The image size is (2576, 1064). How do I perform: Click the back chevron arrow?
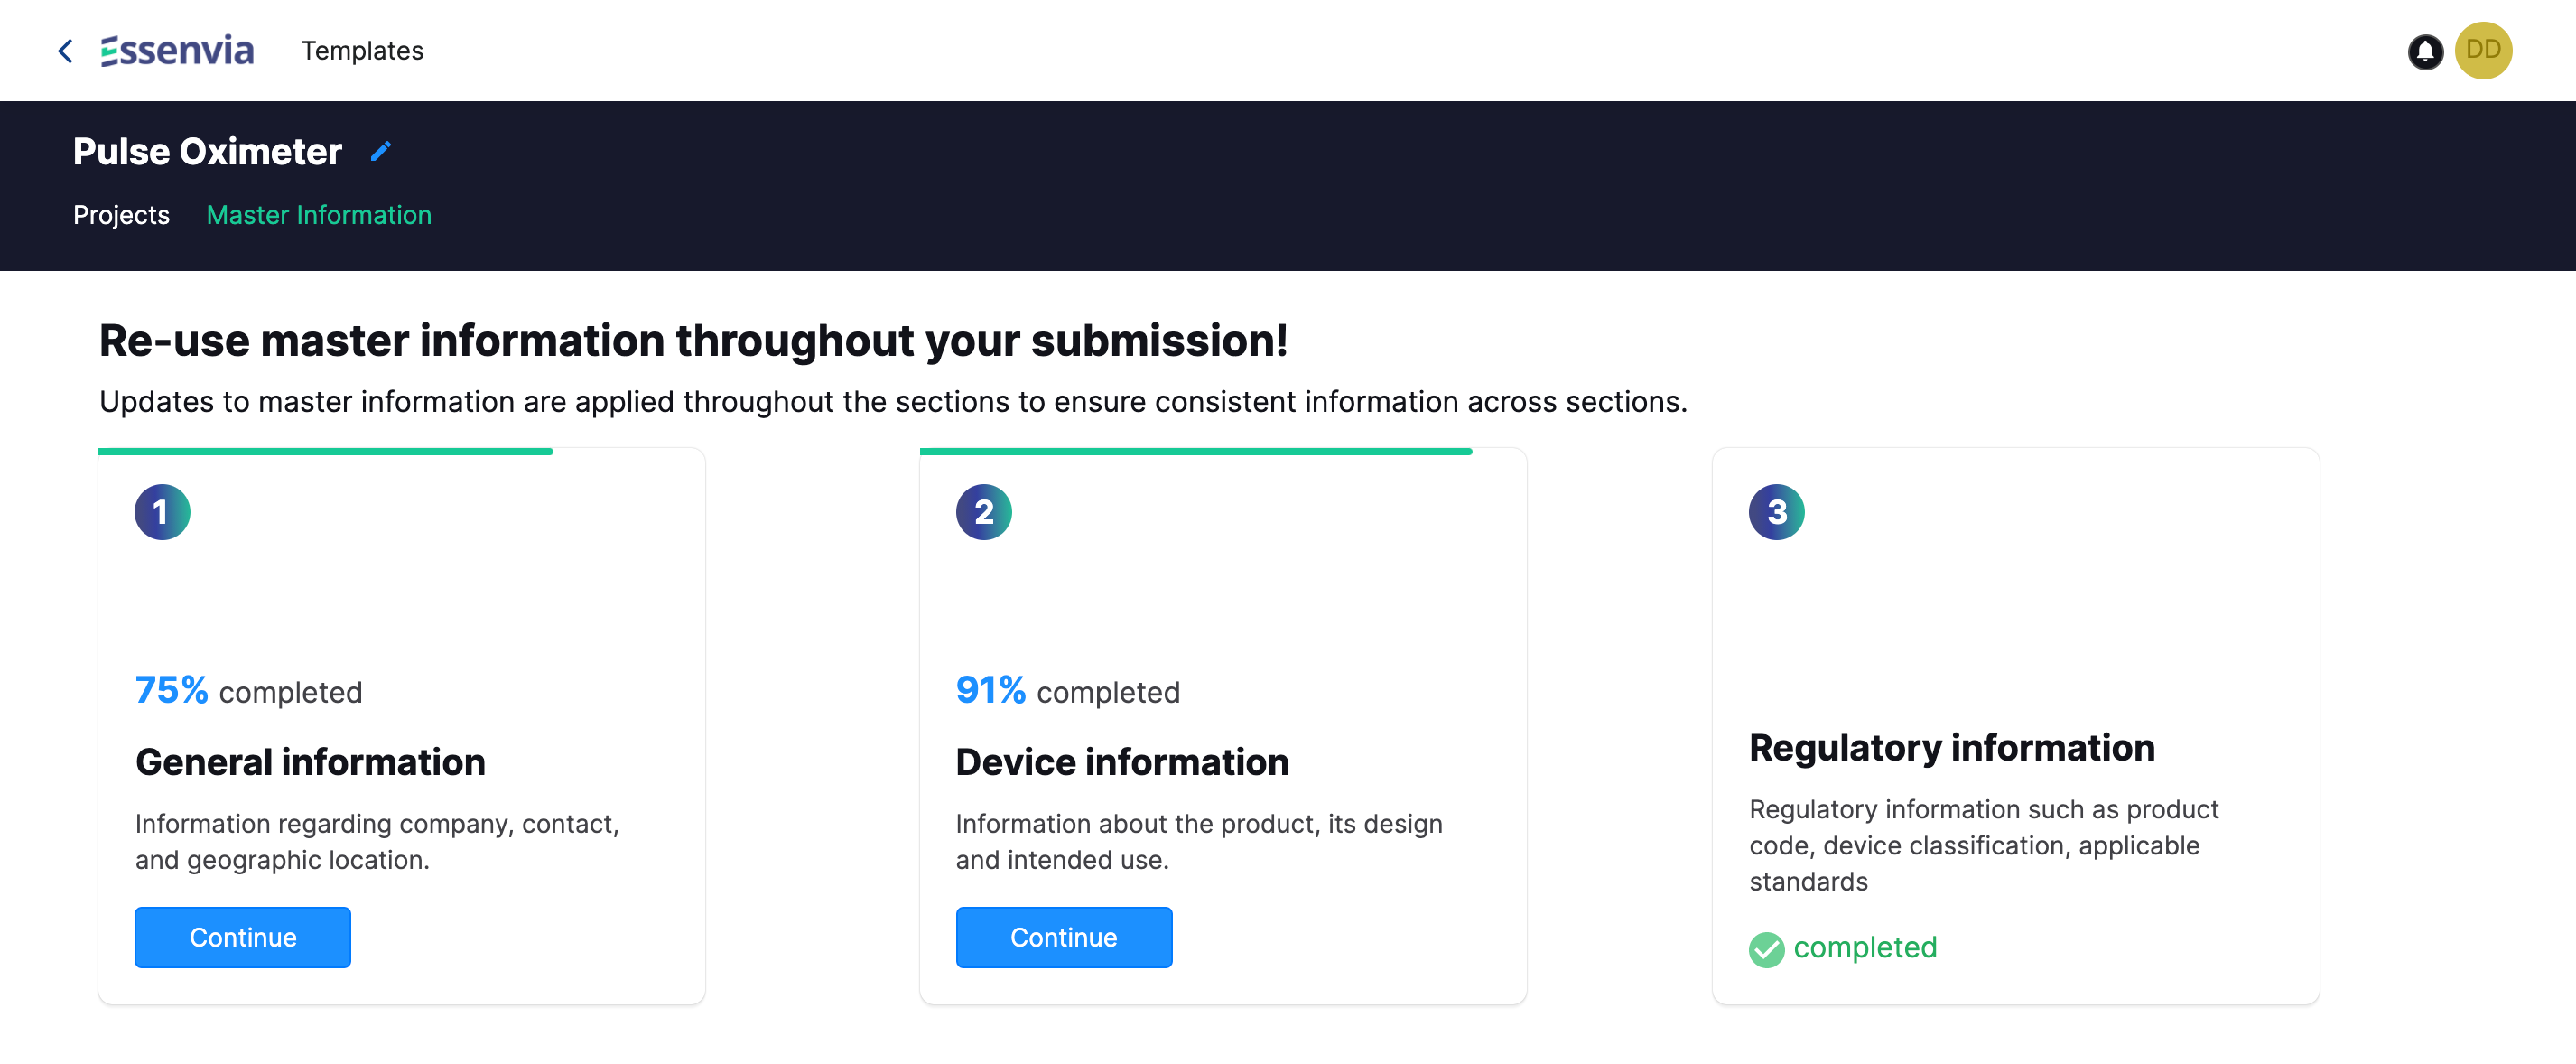(66, 51)
